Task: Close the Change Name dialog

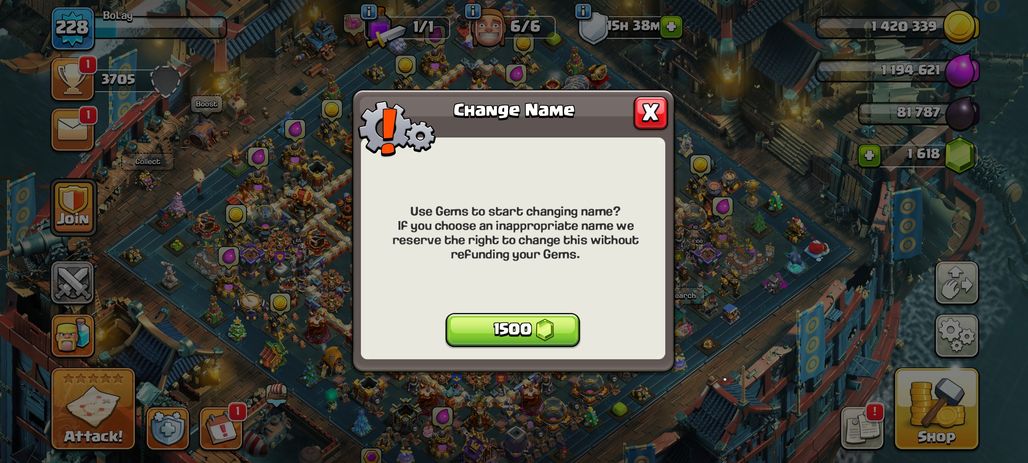Action: tap(650, 113)
